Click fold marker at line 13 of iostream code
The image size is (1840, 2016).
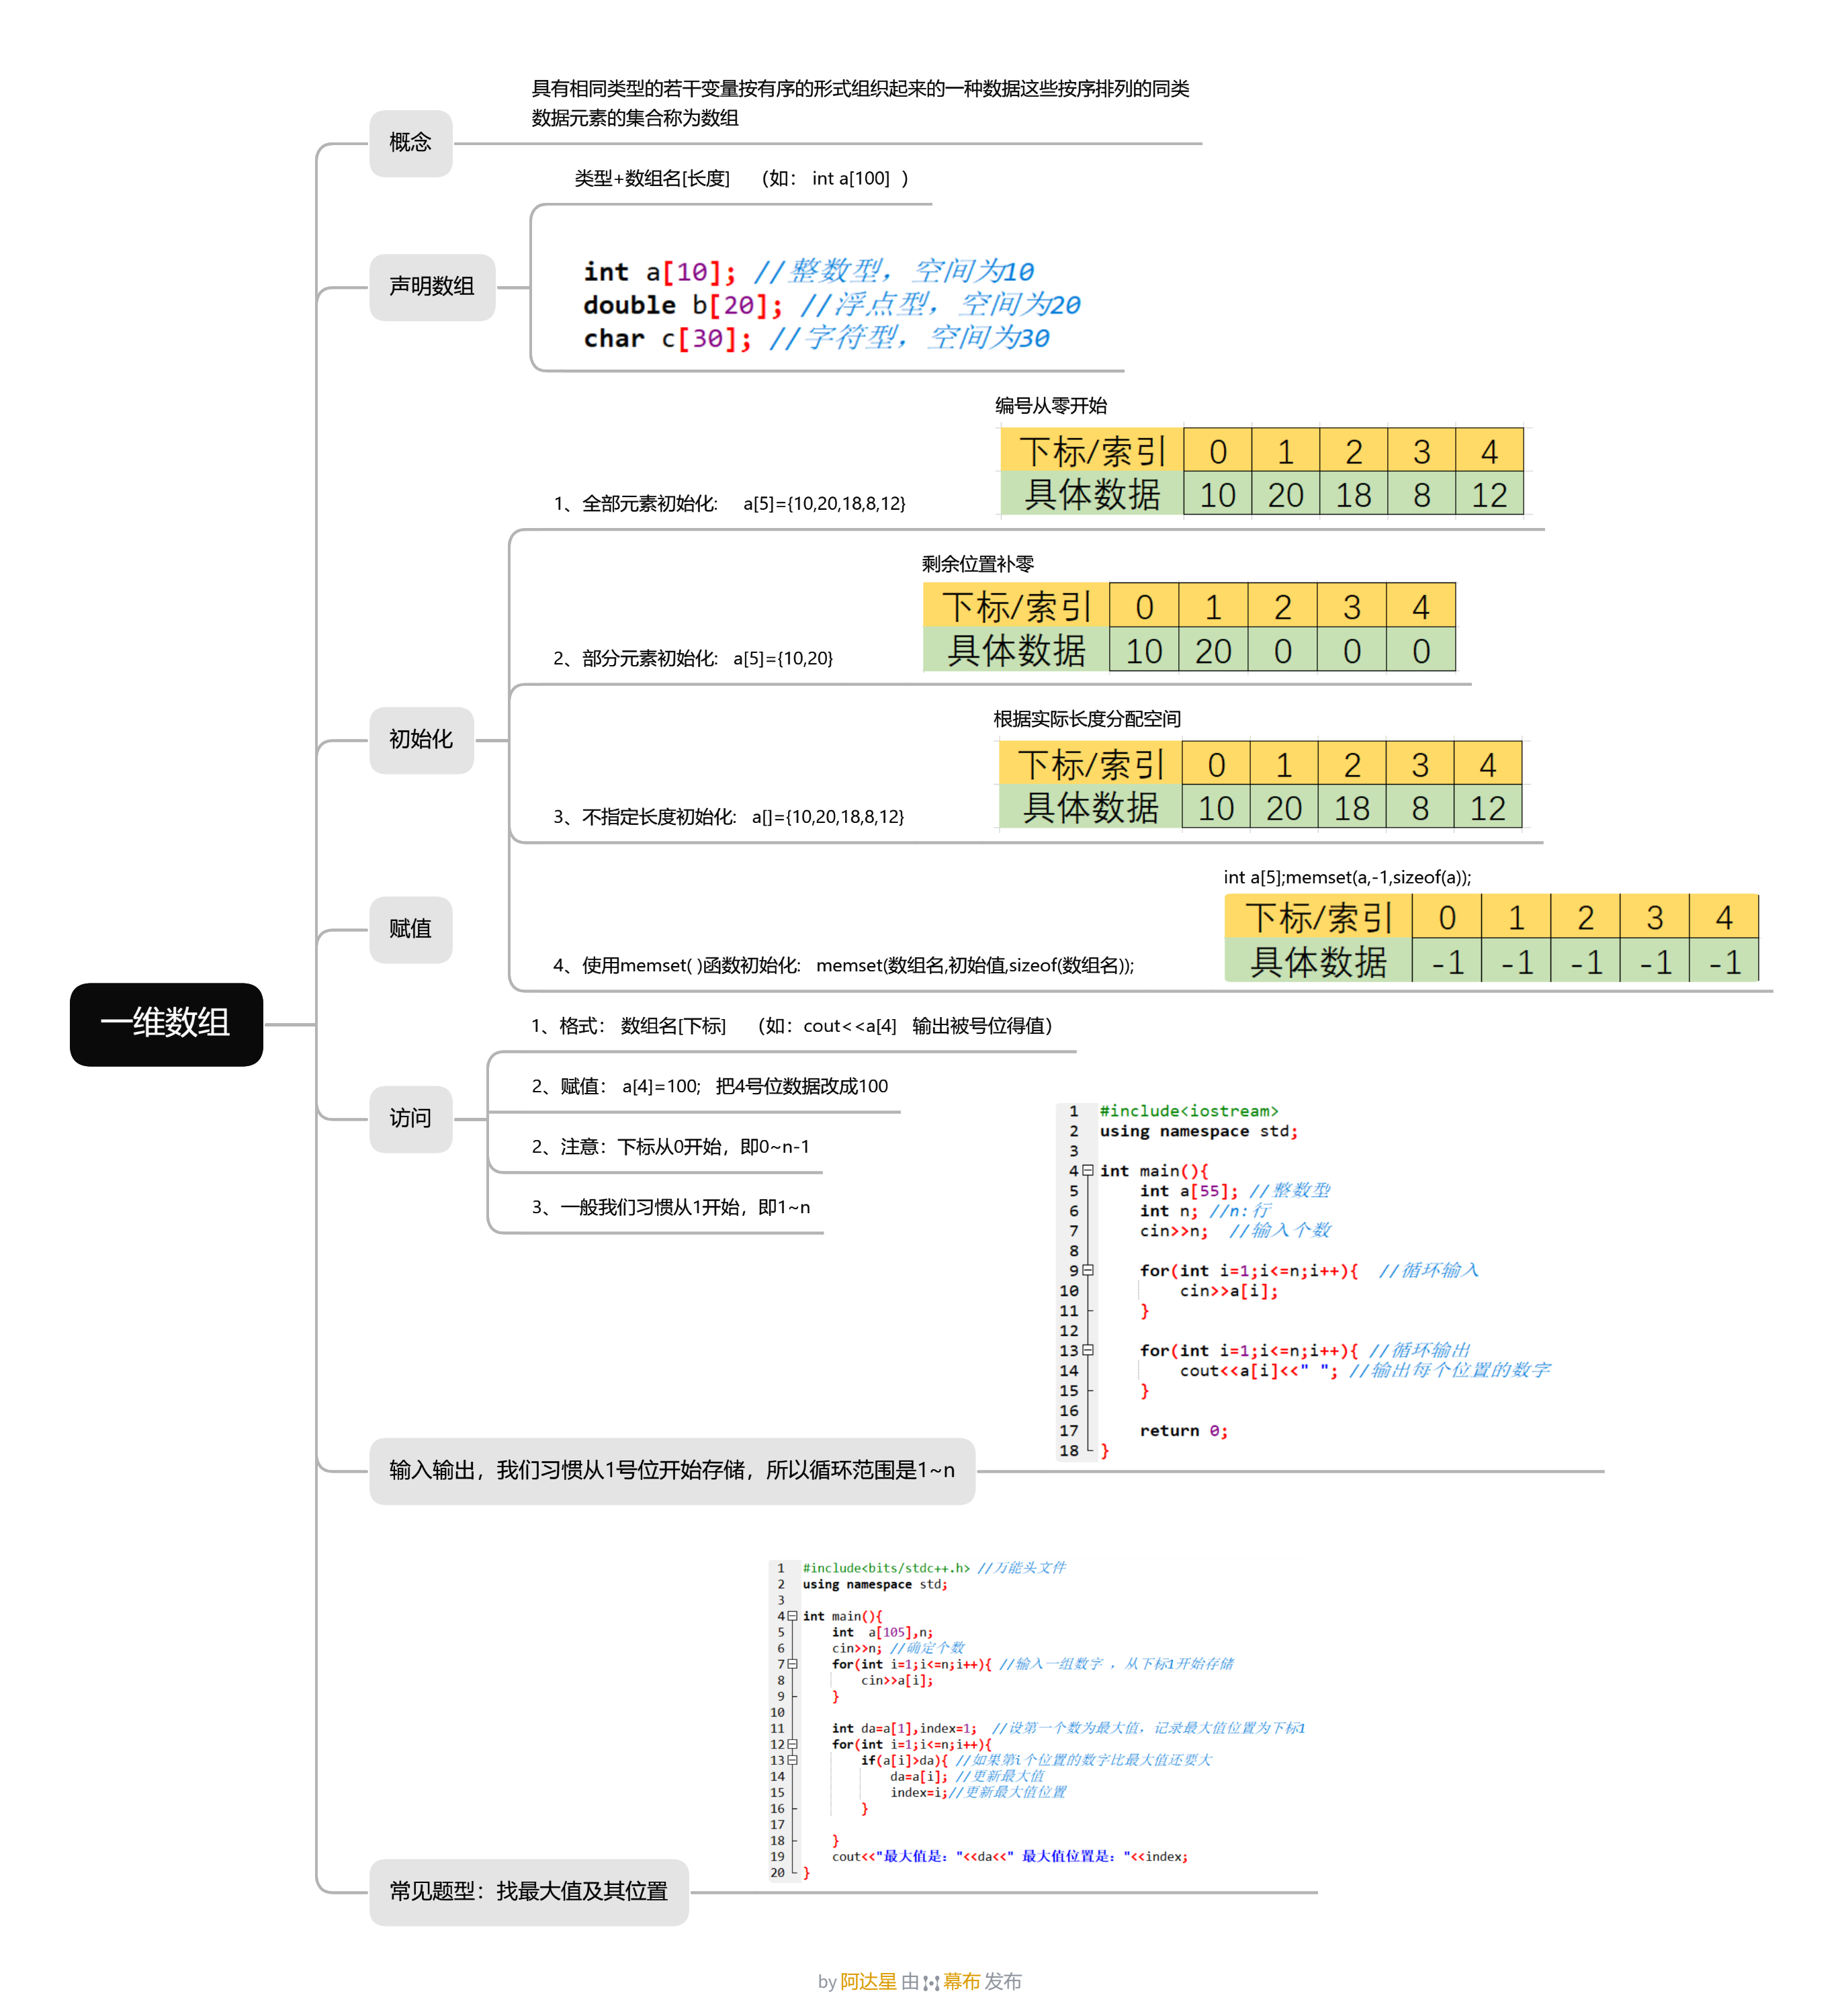[1087, 1350]
